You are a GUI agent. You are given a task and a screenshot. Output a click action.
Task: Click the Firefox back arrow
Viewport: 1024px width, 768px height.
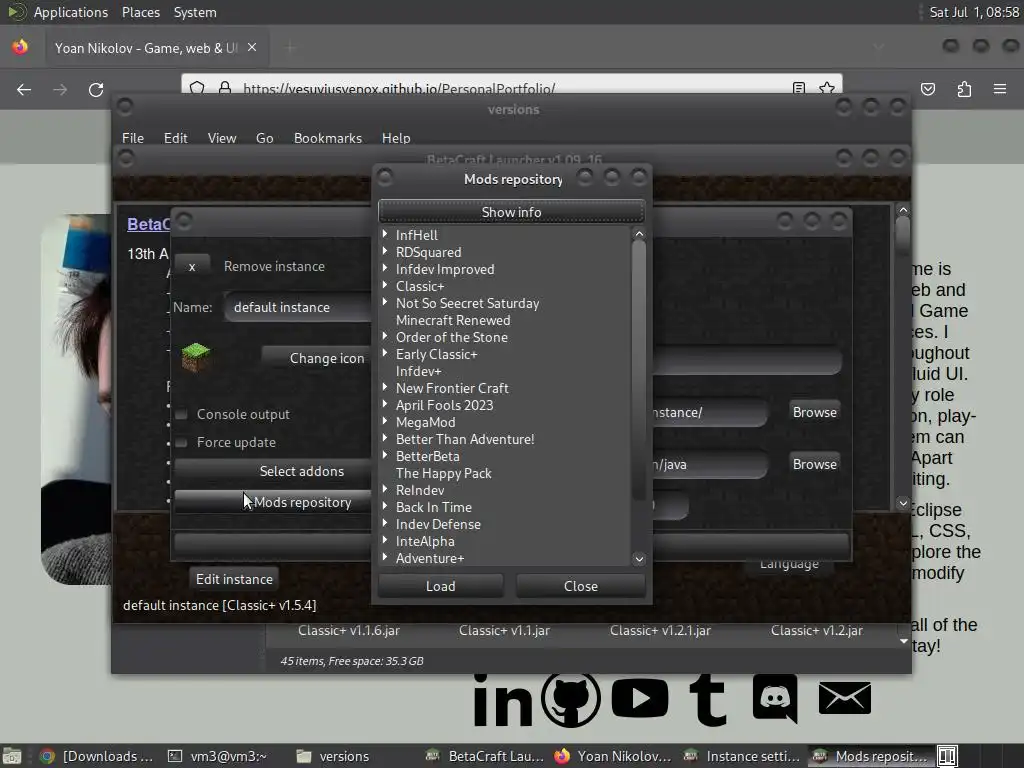click(24, 89)
